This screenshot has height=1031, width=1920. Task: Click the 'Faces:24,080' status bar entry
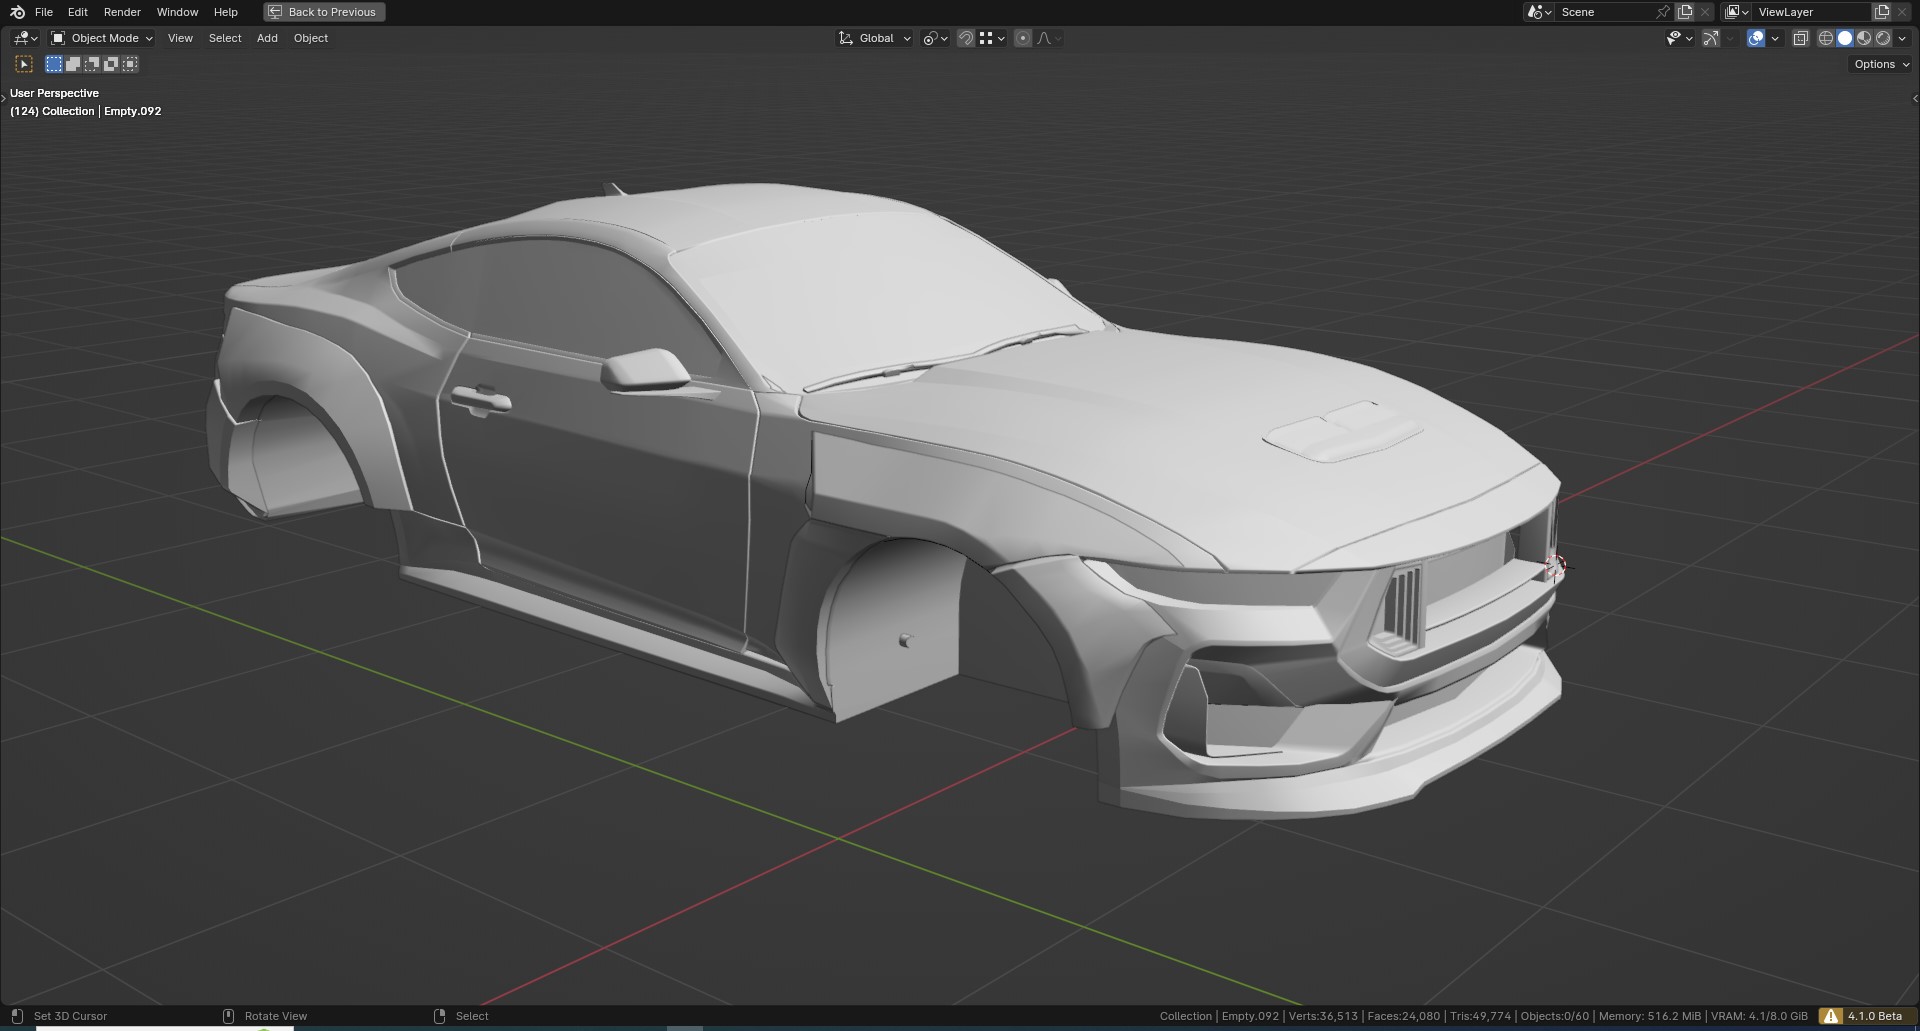pyautogui.click(x=1404, y=1016)
